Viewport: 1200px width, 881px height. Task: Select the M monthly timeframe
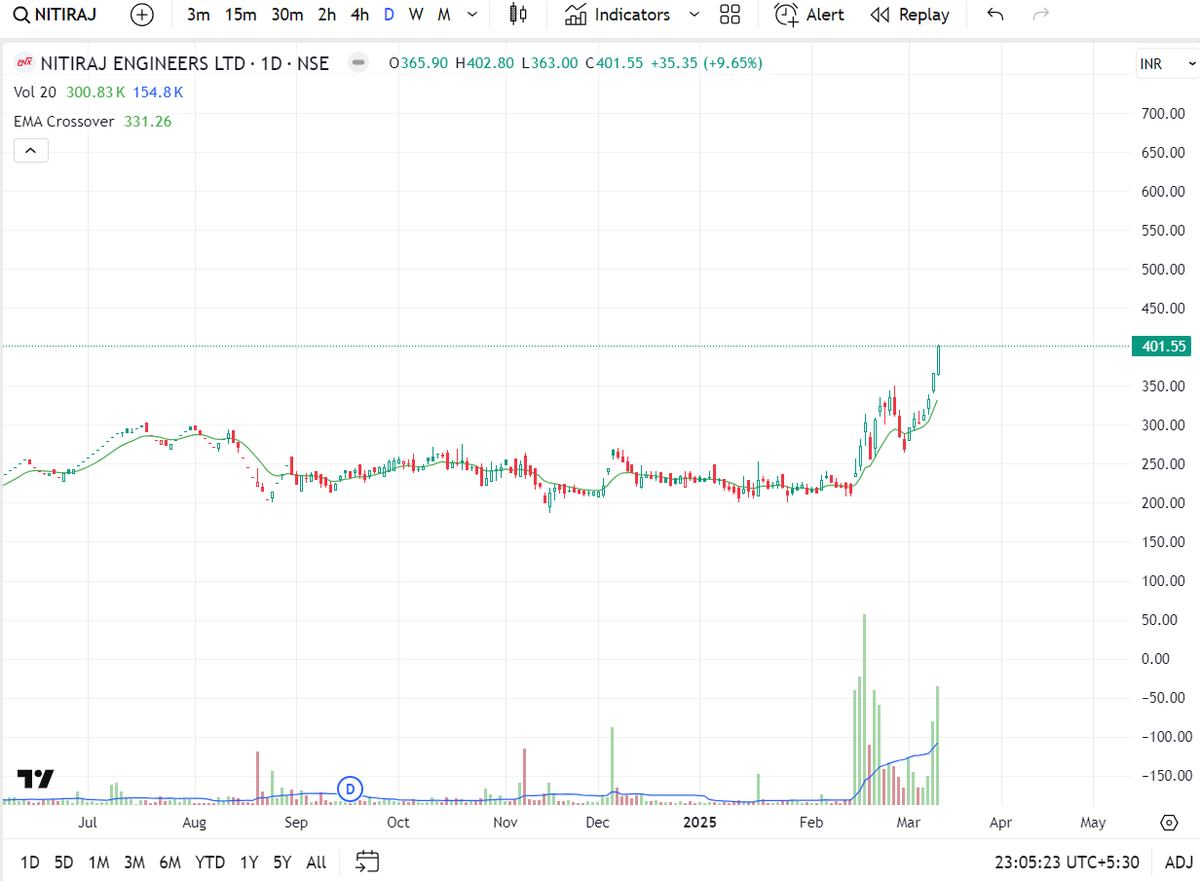443,15
